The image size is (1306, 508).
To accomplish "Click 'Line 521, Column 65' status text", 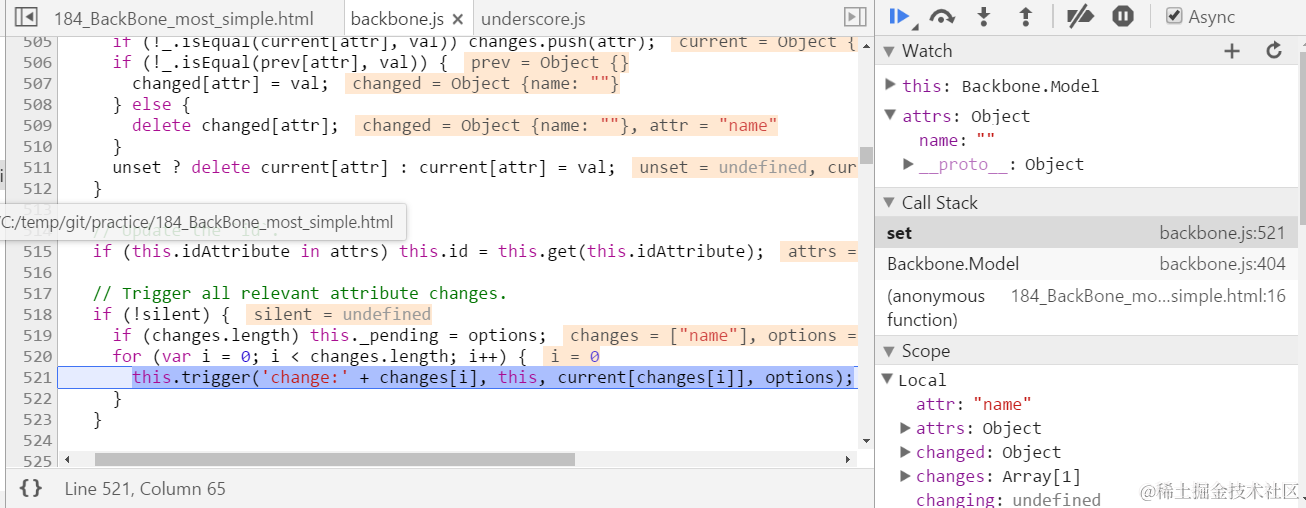I will (x=145, y=489).
